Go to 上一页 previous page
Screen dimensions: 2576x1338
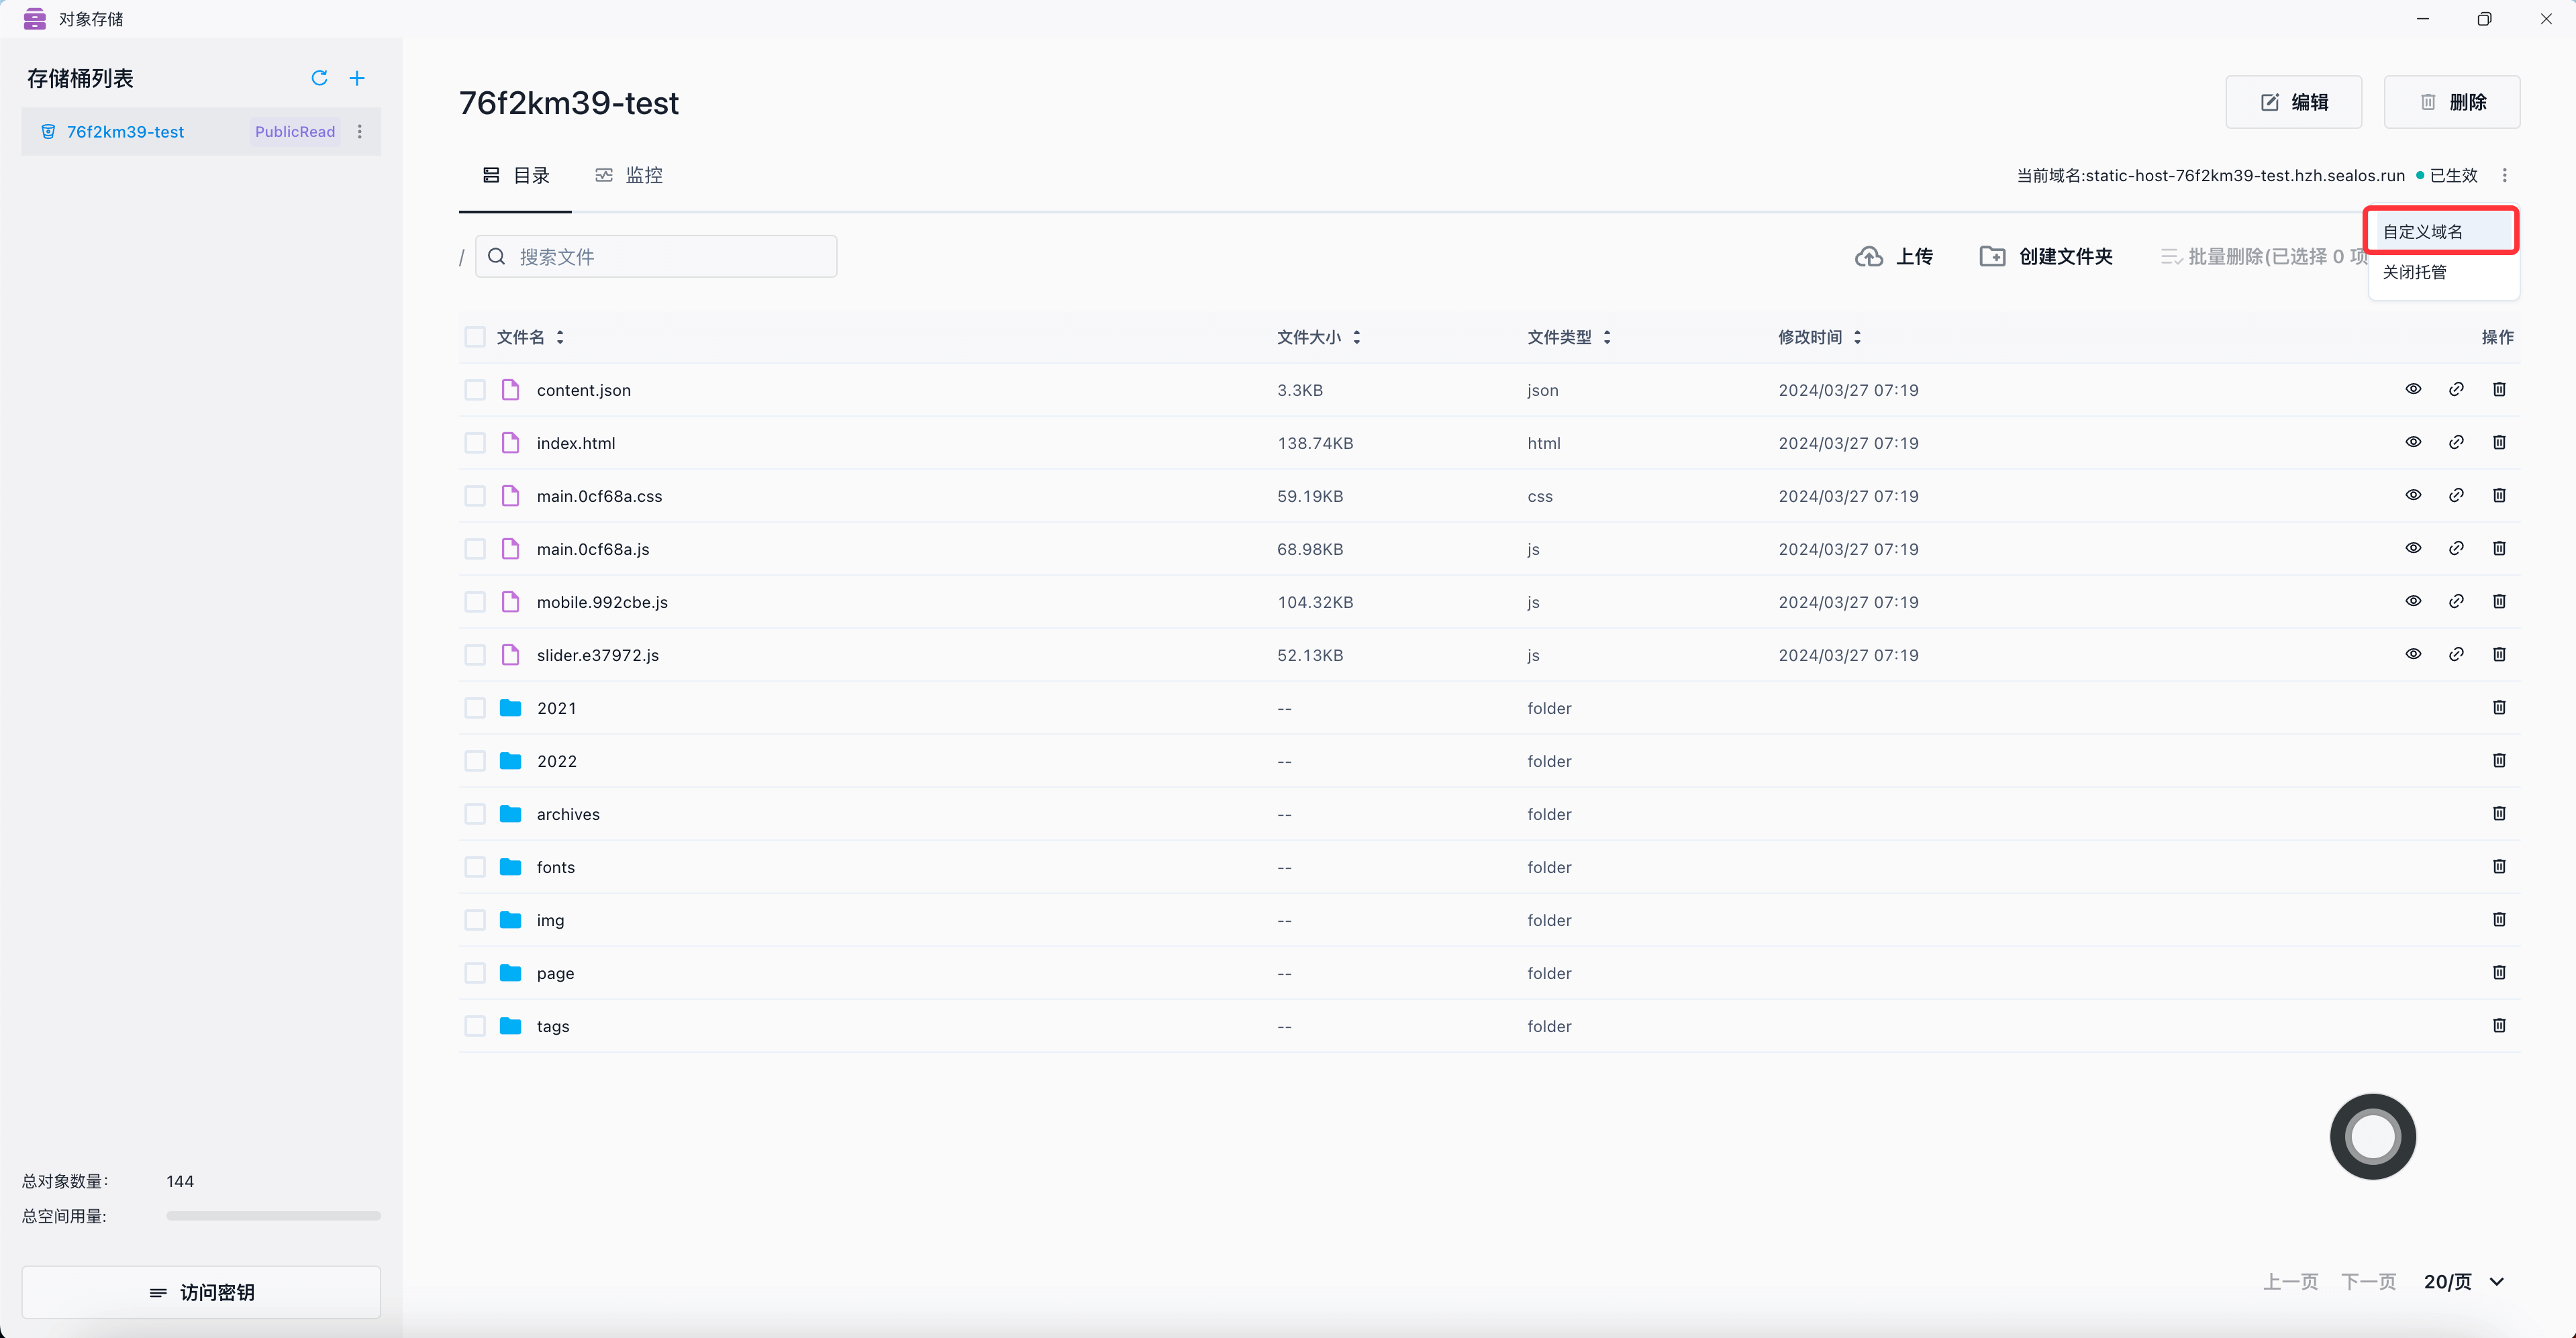[2290, 1281]
